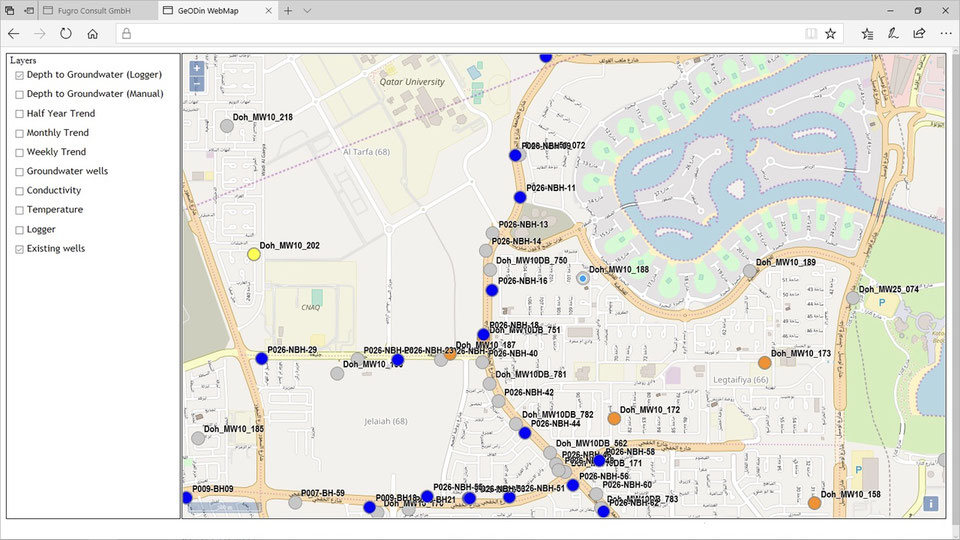Zoom out on the map

coord(196,84)
